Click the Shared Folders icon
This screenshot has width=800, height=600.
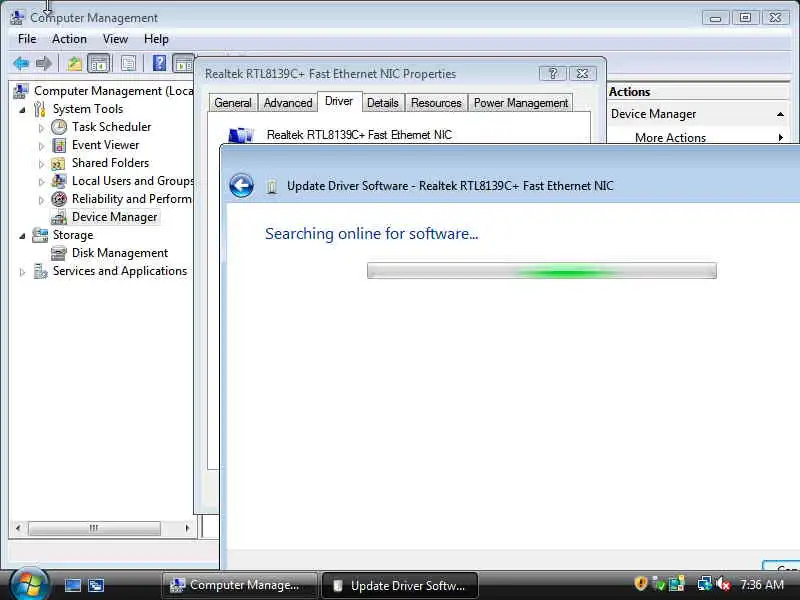(x=58, y=163)
